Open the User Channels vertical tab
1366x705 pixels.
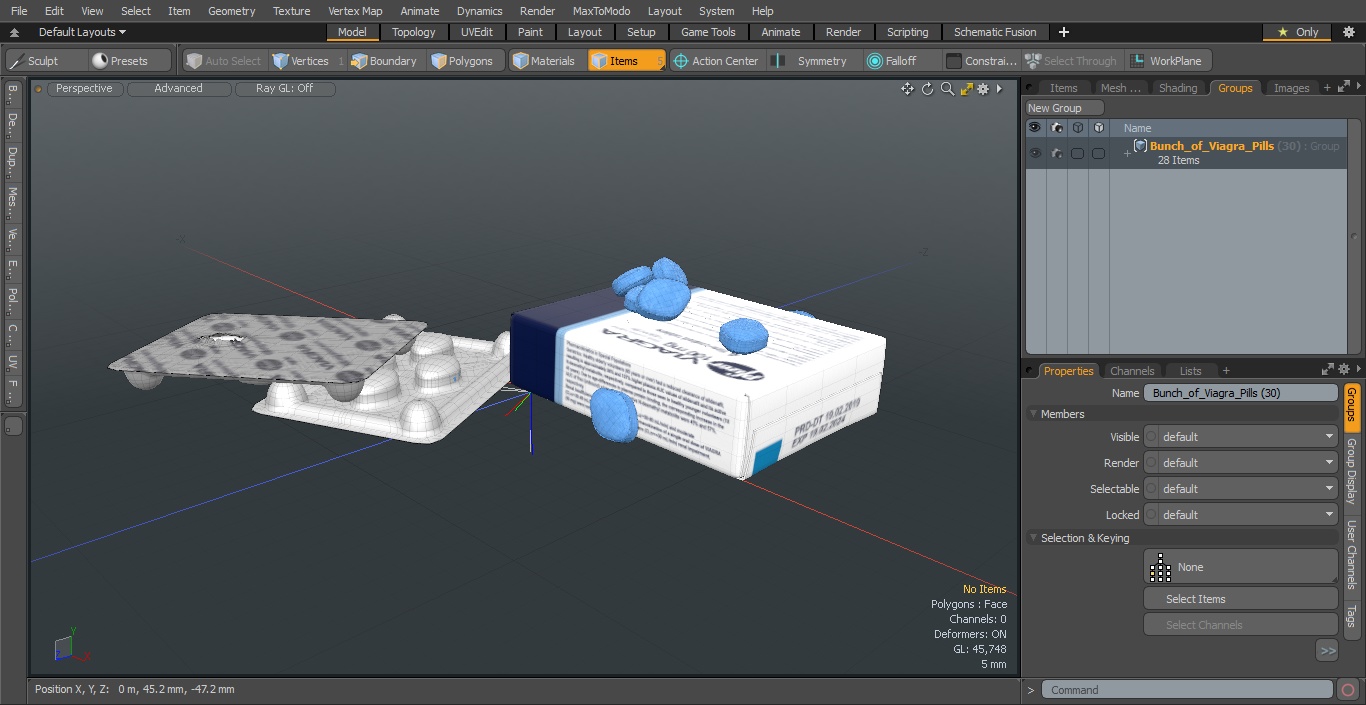click(x=1351, y=554)
